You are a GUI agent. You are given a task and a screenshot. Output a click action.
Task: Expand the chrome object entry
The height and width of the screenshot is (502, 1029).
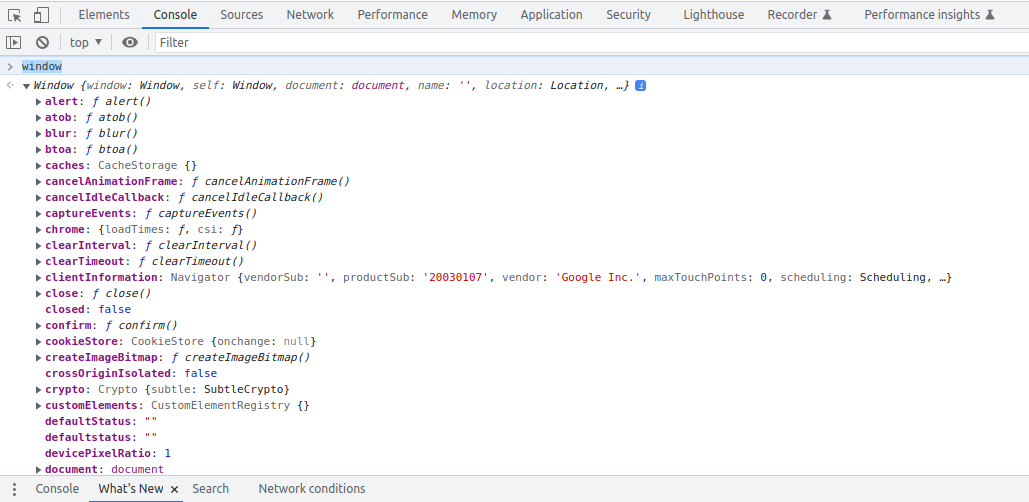39,230
